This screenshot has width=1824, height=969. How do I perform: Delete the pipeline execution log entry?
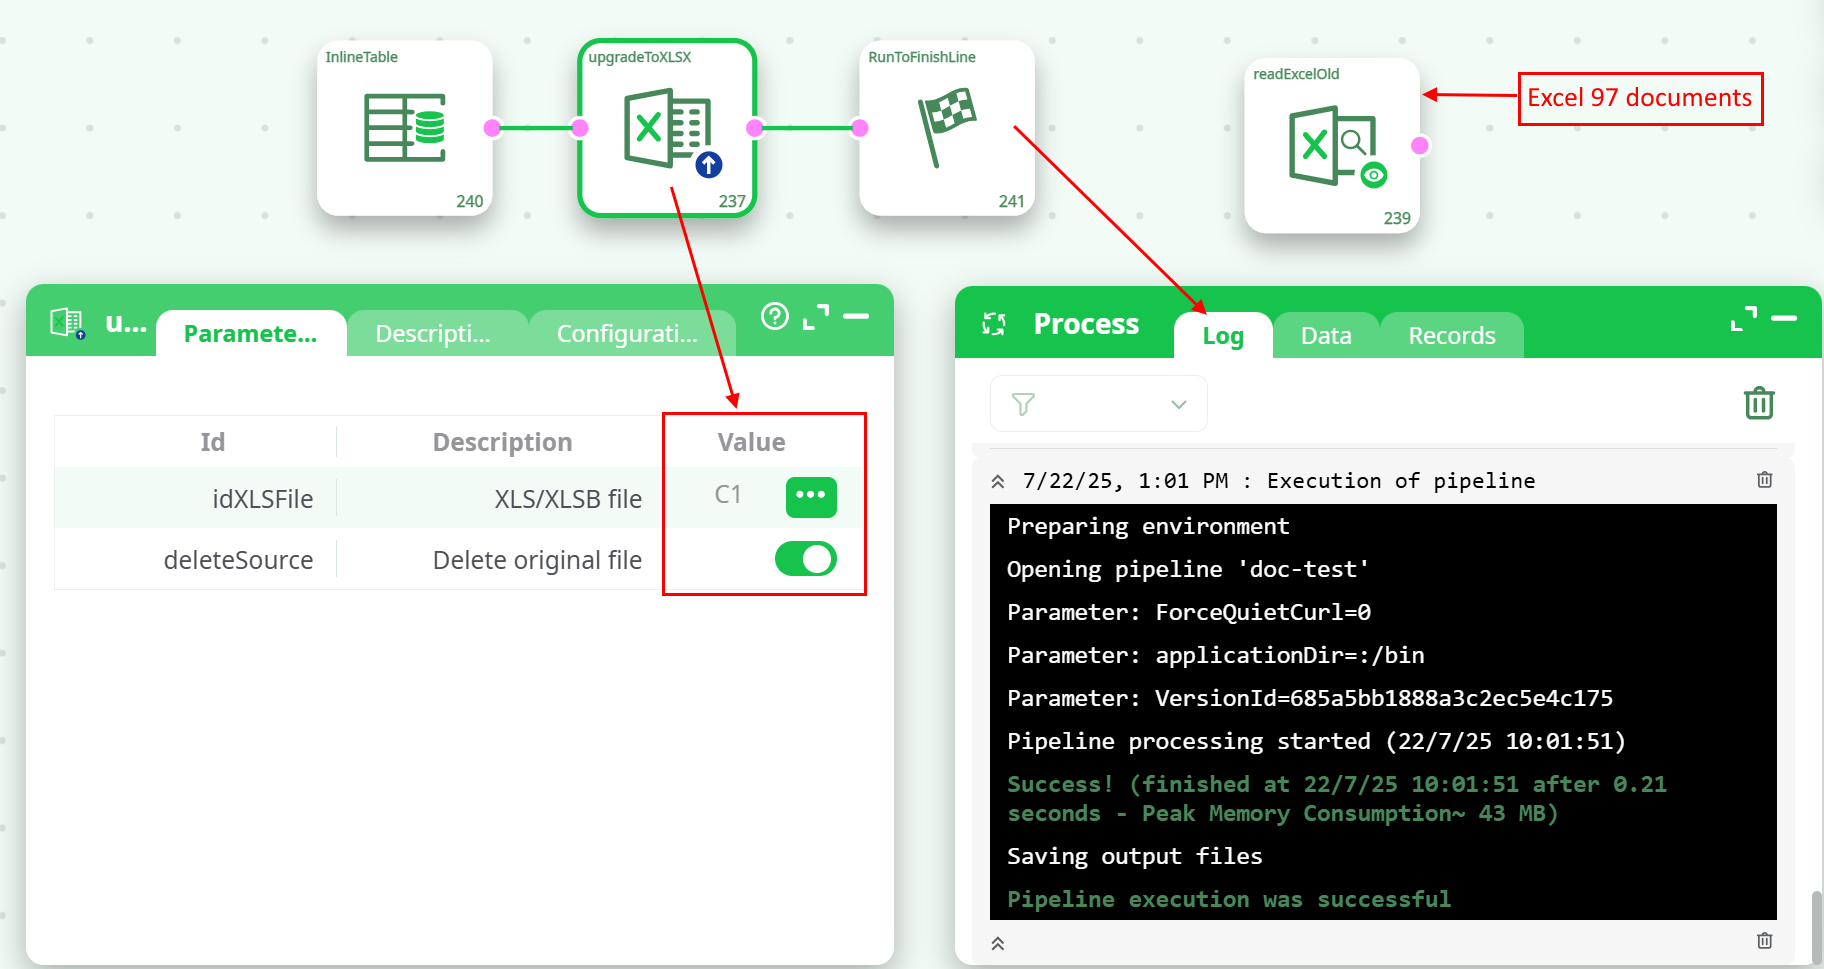pos(1764,480)
